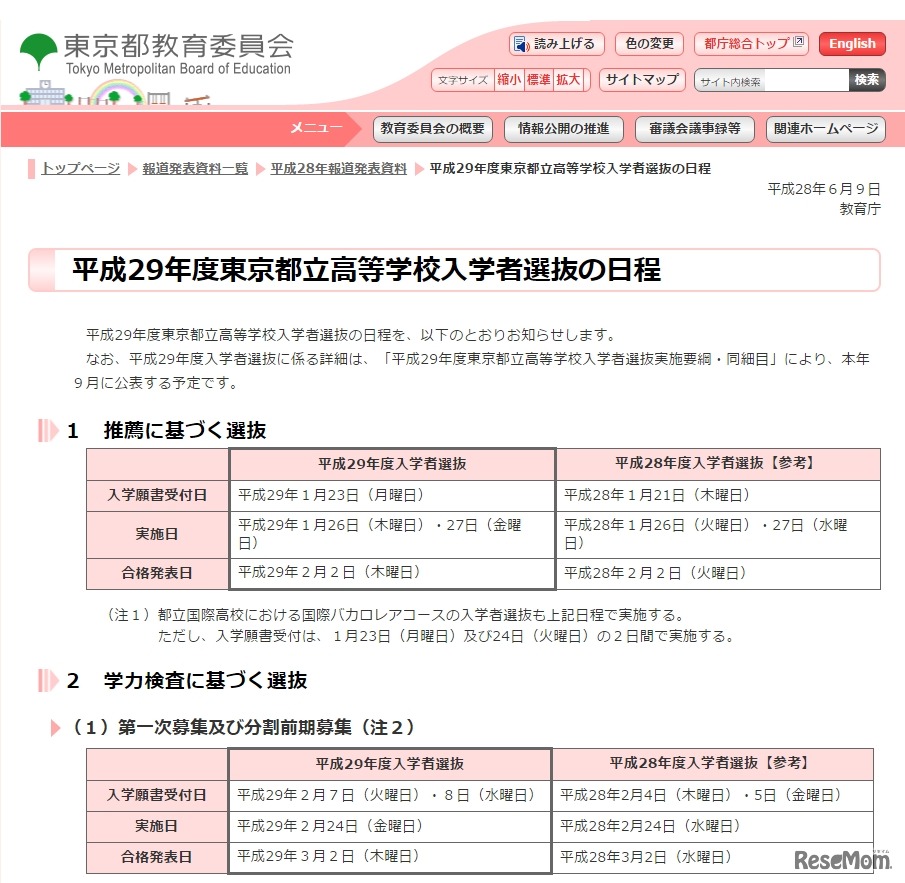905x883 pixels.
Task: Open 教育委員会の概要 menu item
Action: point(432,129)
